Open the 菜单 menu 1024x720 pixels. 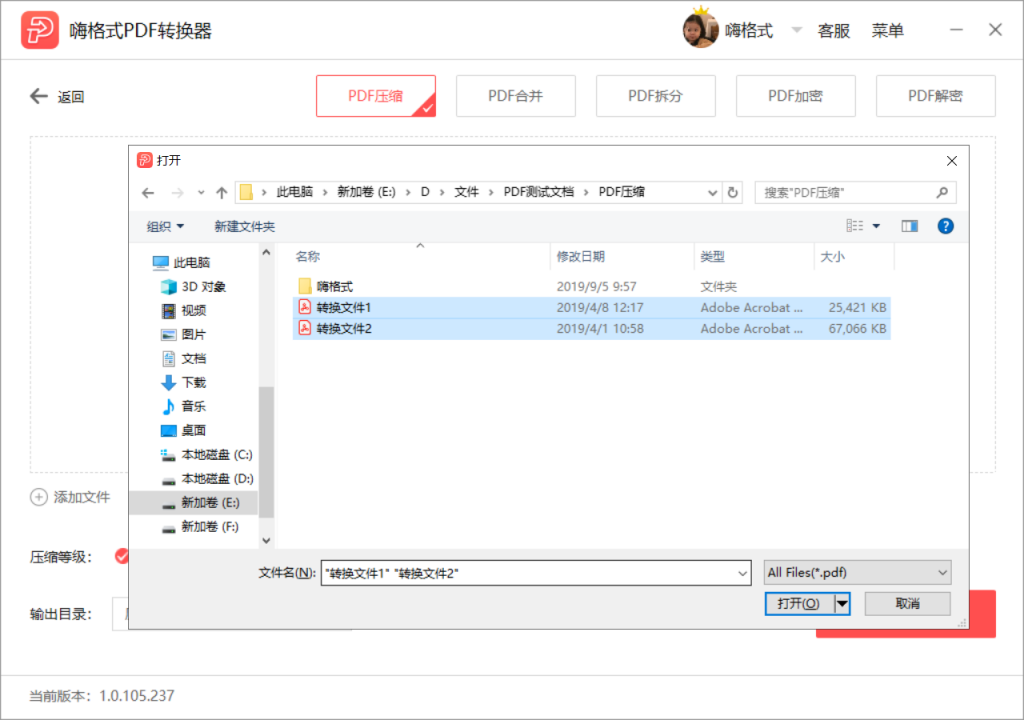pyautogui.click(x=888, y=31)
